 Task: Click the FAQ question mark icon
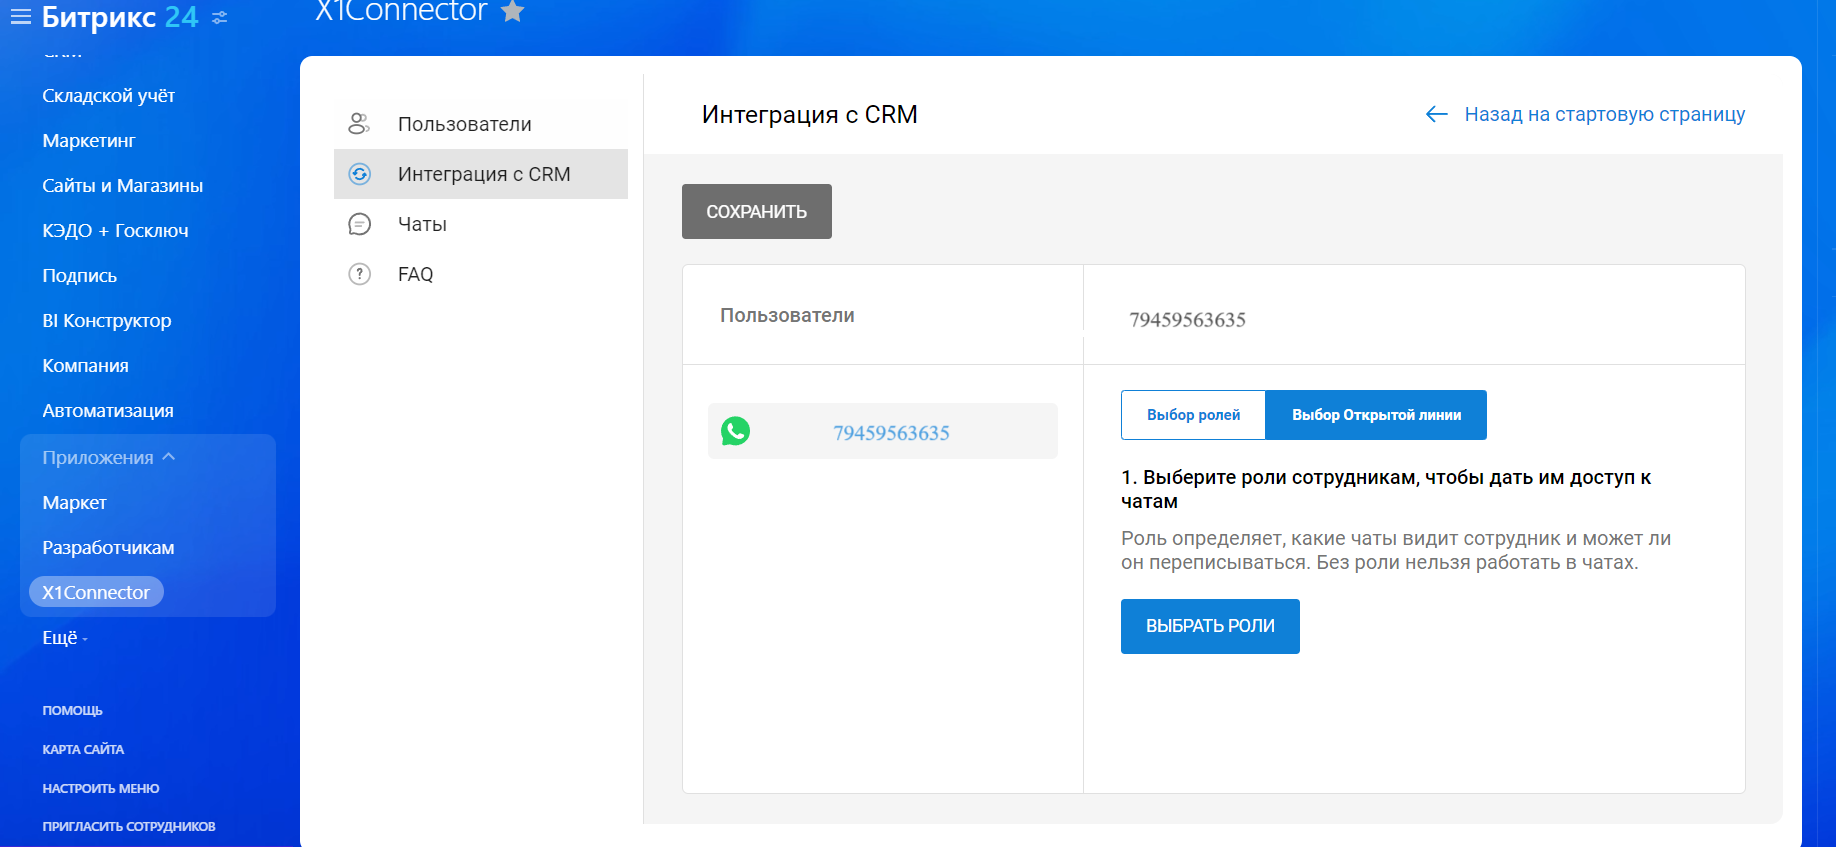tap(359, 274)
